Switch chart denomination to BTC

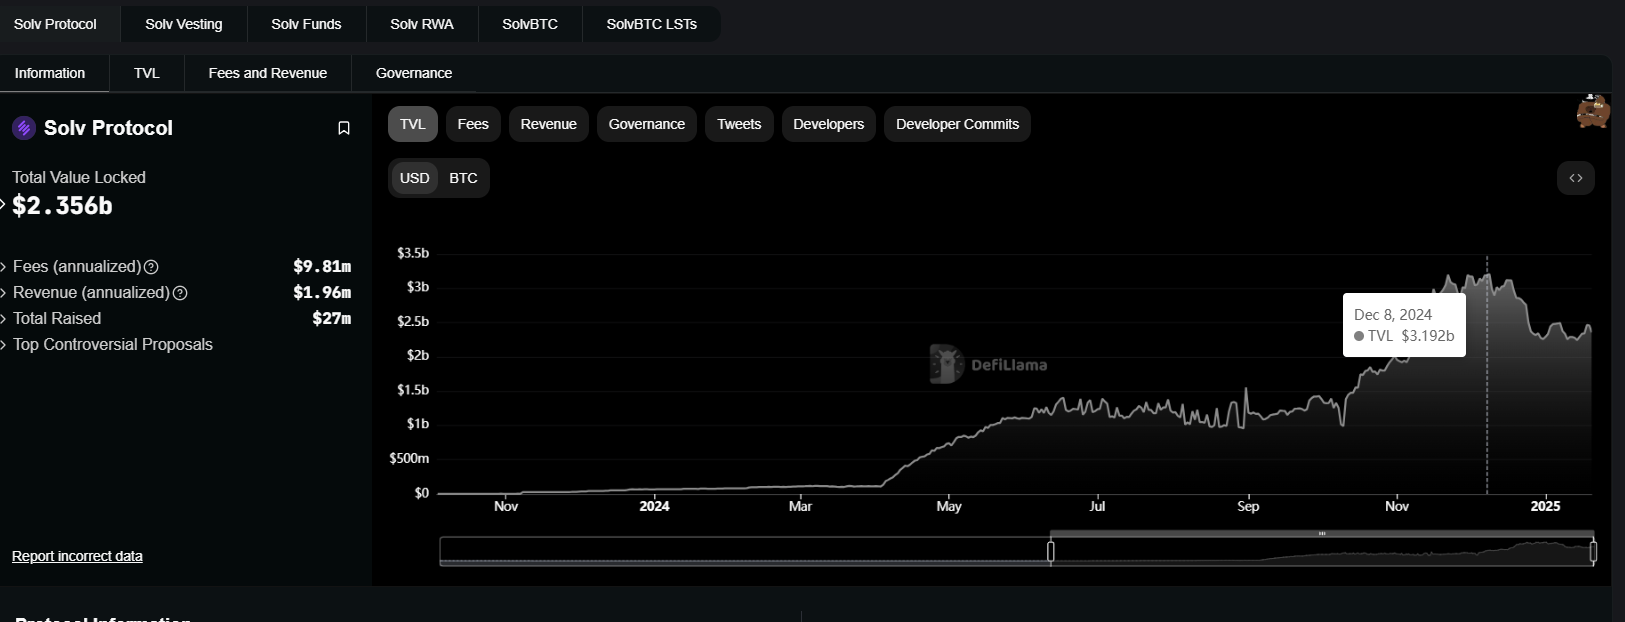[x=463, y=178]
